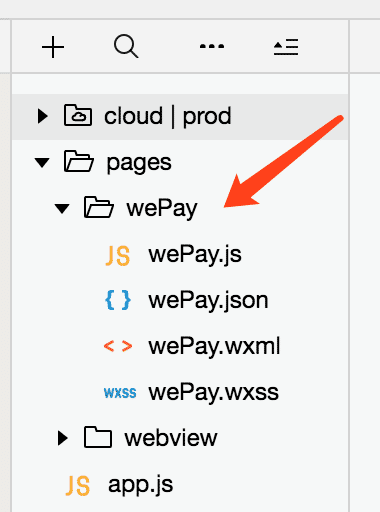Expand the cloud | prod folder arrow
380x512 pixels.
tap(43, 116)
